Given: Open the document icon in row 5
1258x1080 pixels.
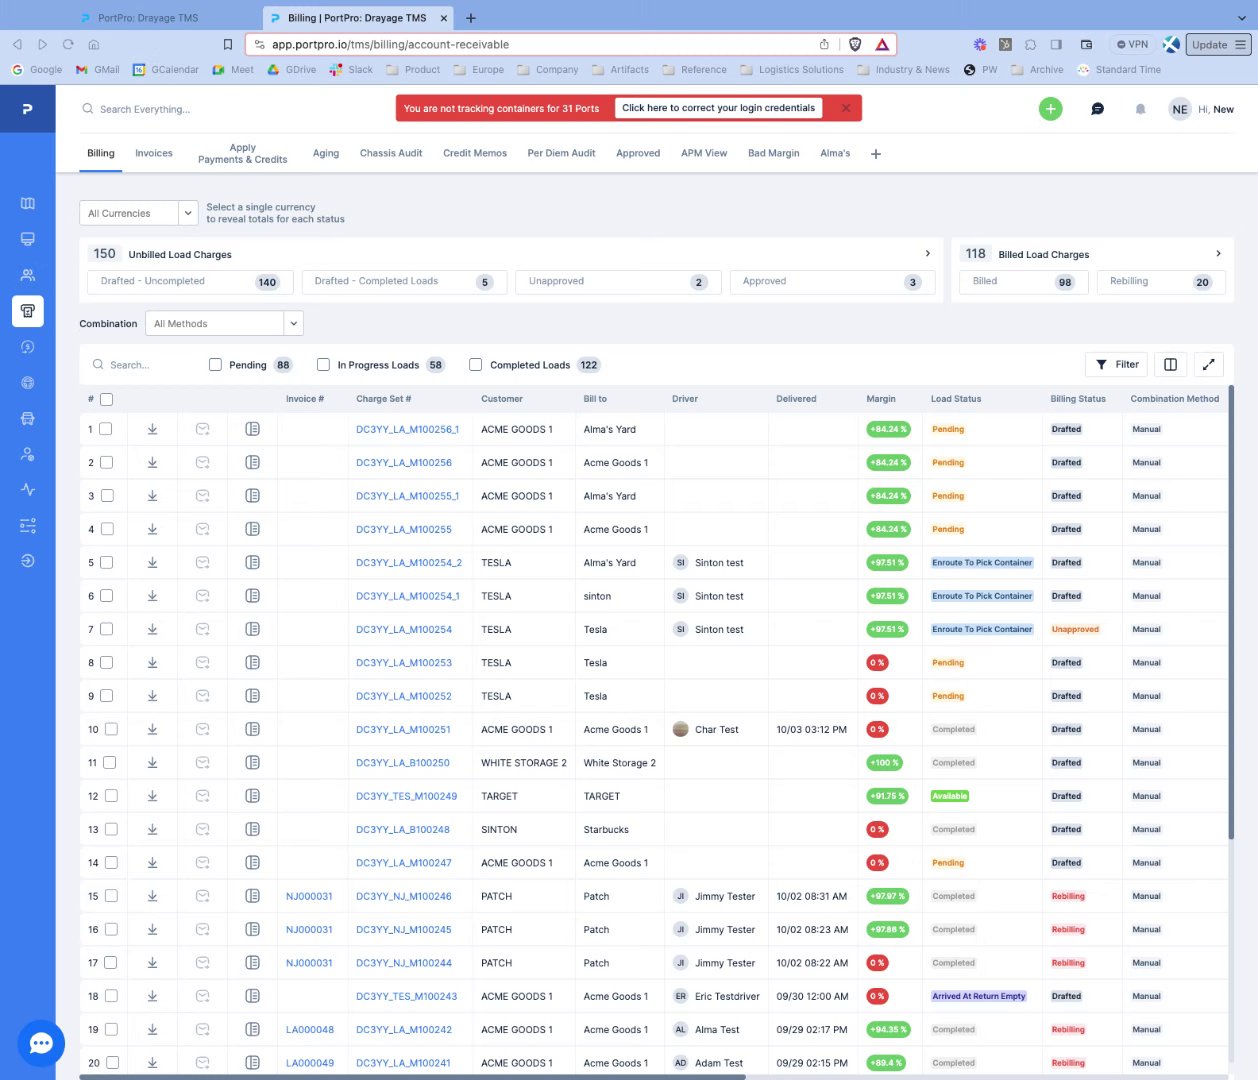Looking at the screenshot, I should coord(252,563).
